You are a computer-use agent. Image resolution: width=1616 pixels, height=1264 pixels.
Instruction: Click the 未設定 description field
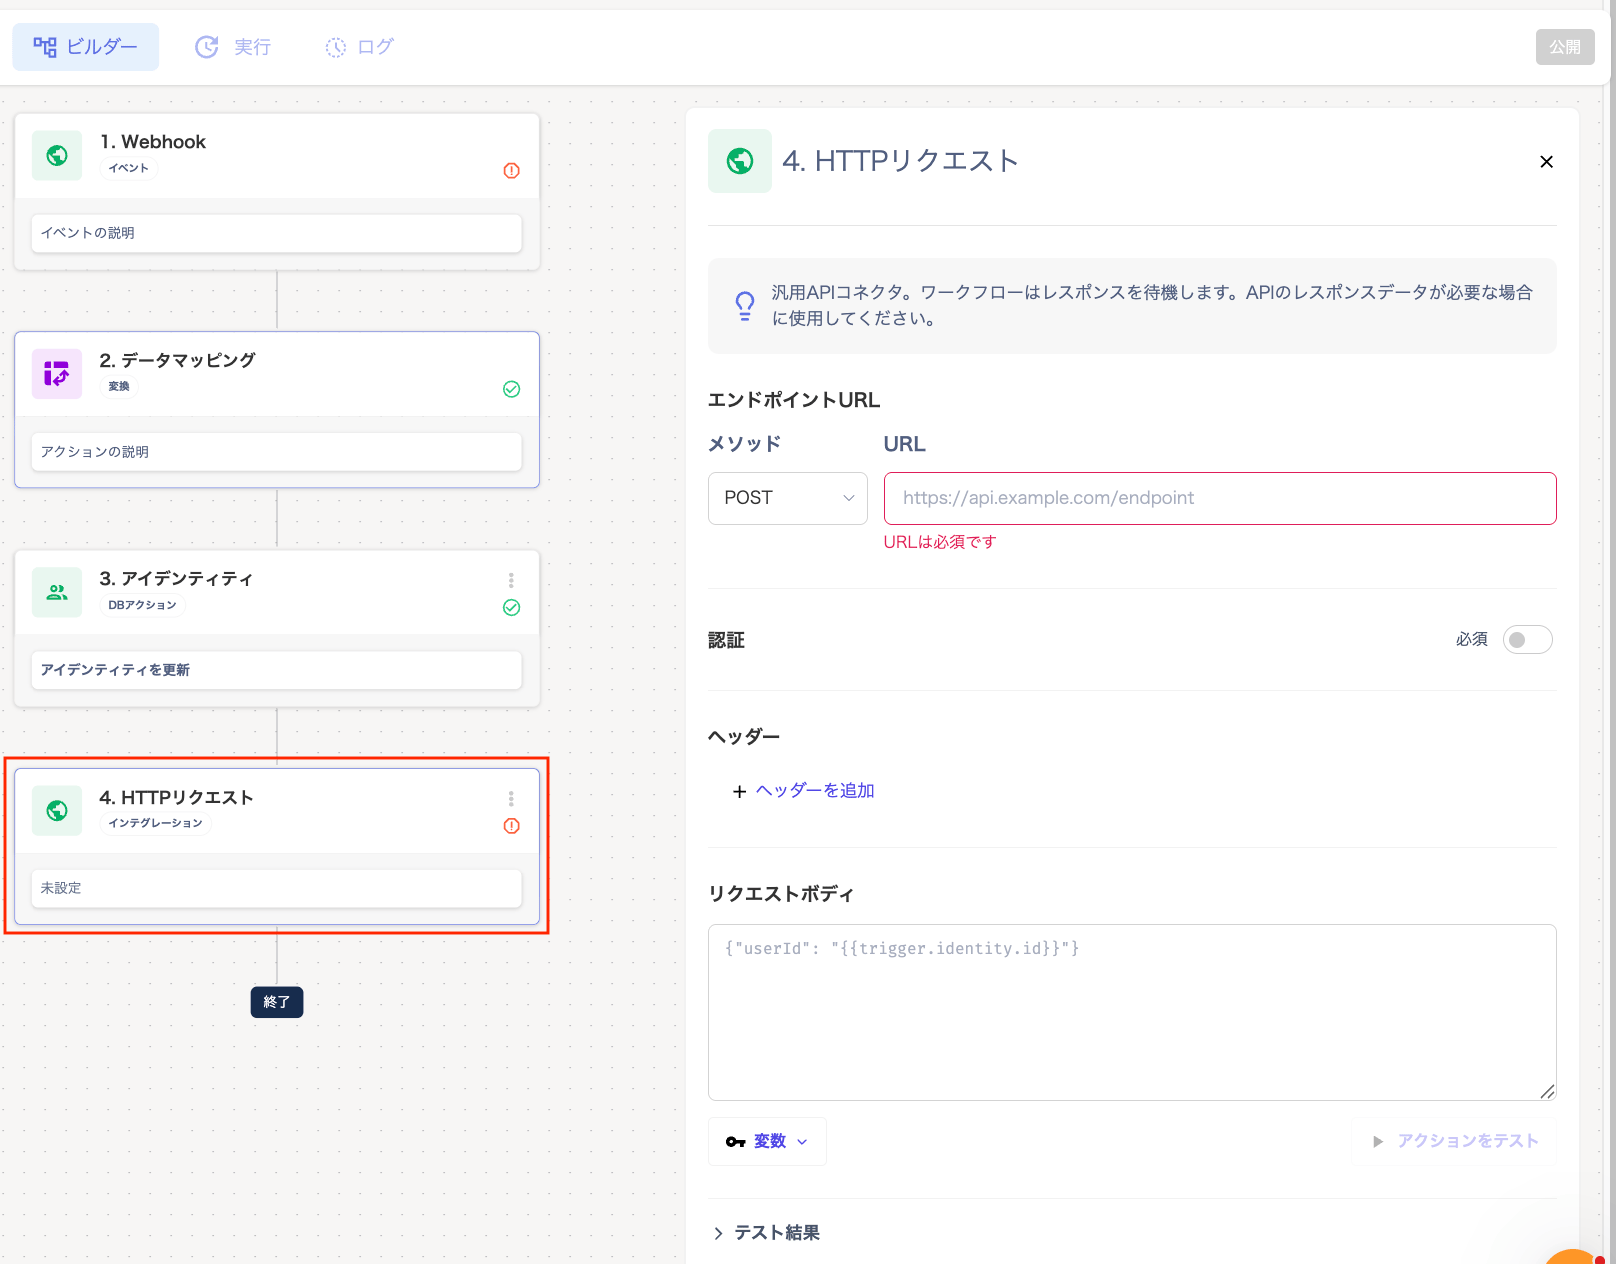coord(277,888)
